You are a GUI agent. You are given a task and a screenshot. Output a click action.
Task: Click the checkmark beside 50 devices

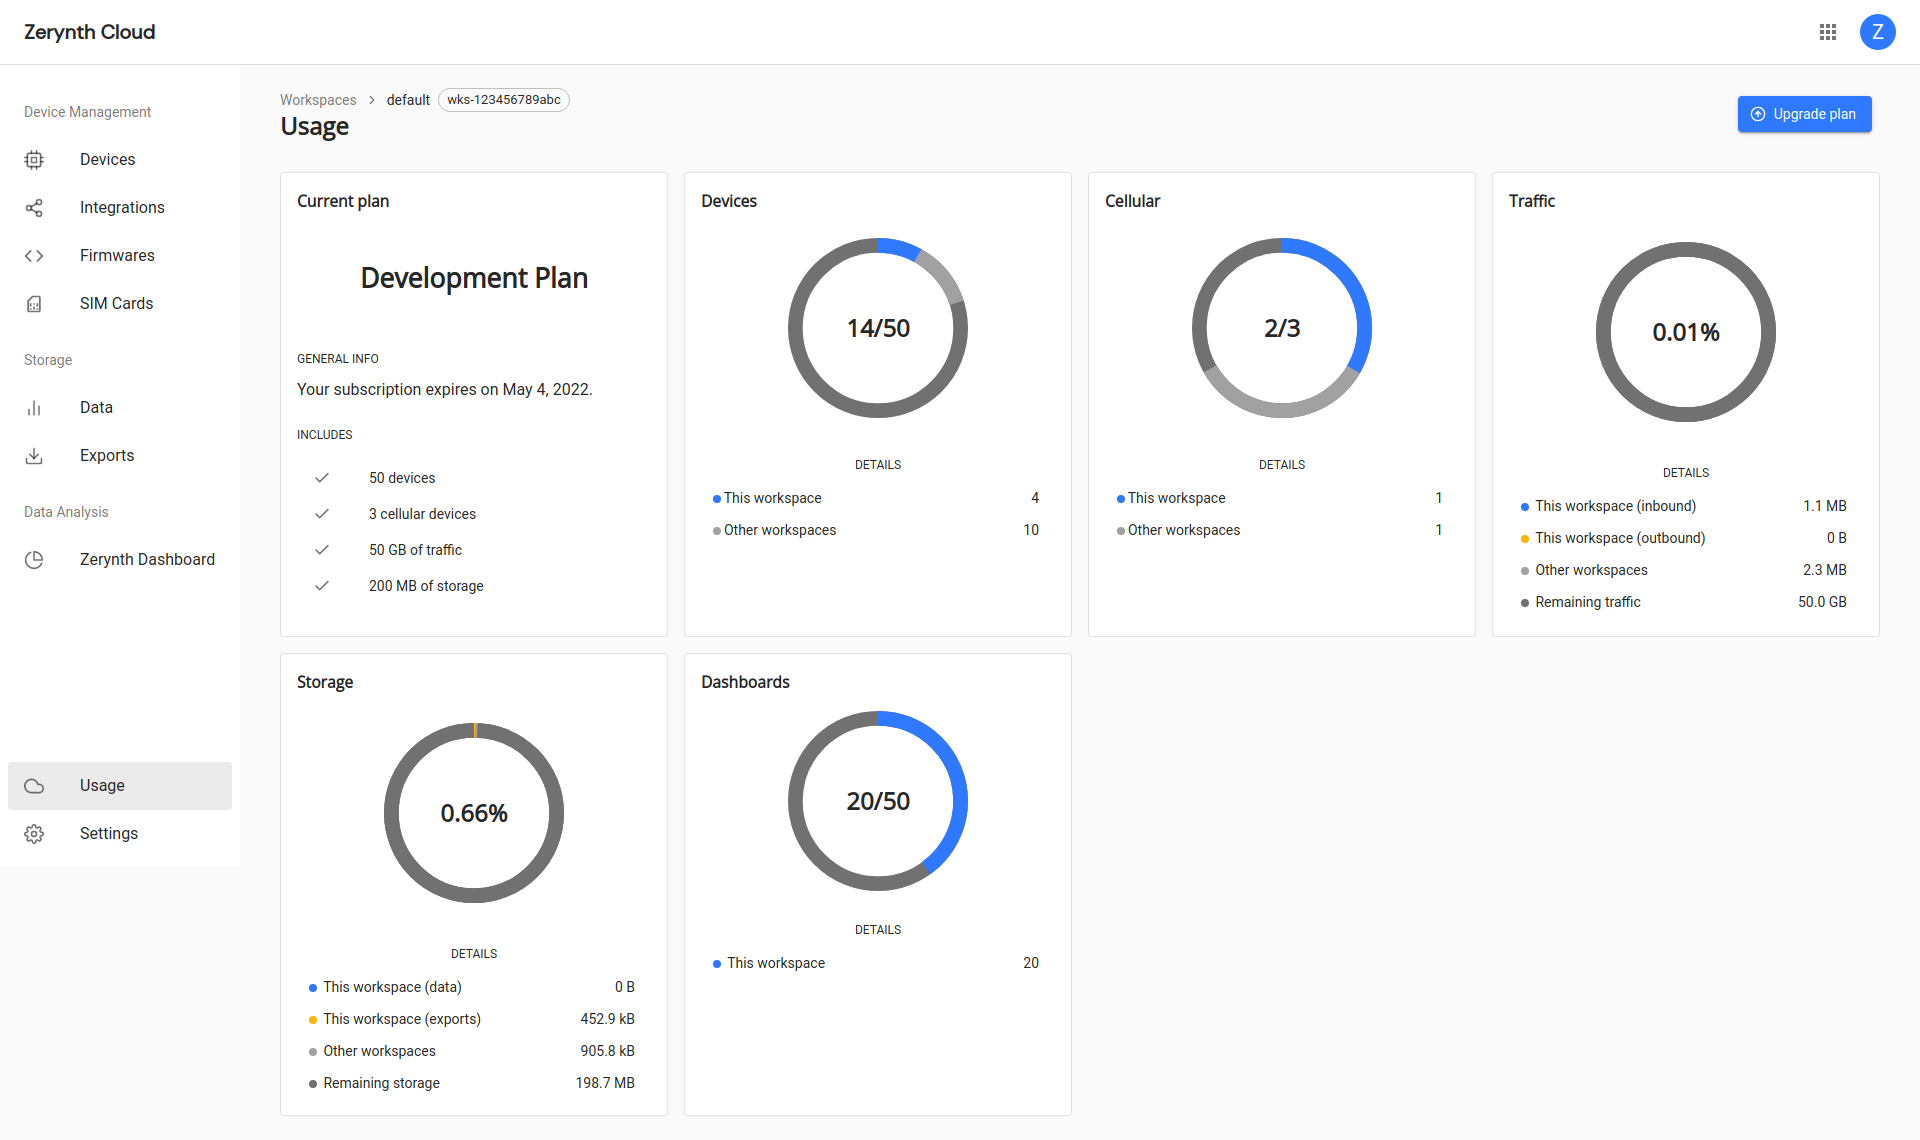coord(322,478)
